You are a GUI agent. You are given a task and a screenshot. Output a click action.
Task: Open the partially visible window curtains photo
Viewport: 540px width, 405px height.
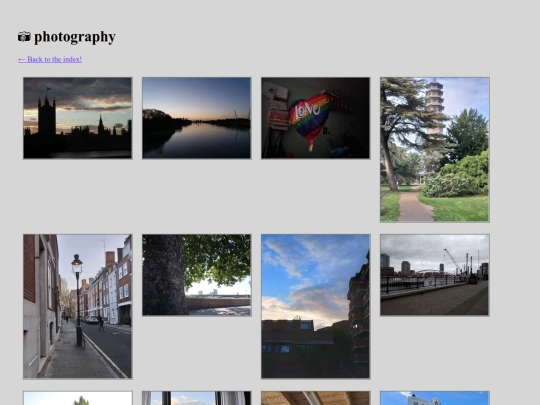(197, 398)
